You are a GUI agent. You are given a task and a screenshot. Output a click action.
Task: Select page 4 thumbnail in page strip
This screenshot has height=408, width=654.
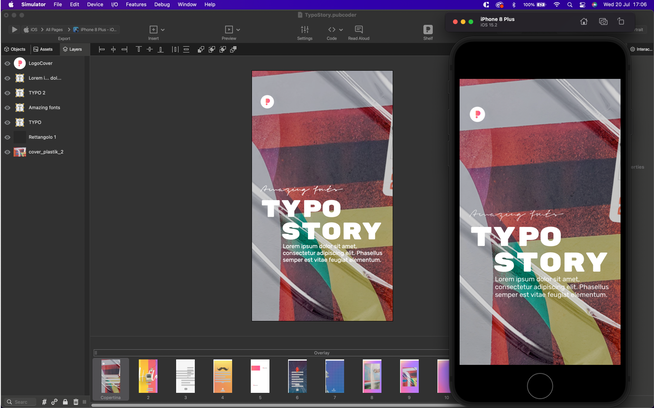[x=222, y=376]
